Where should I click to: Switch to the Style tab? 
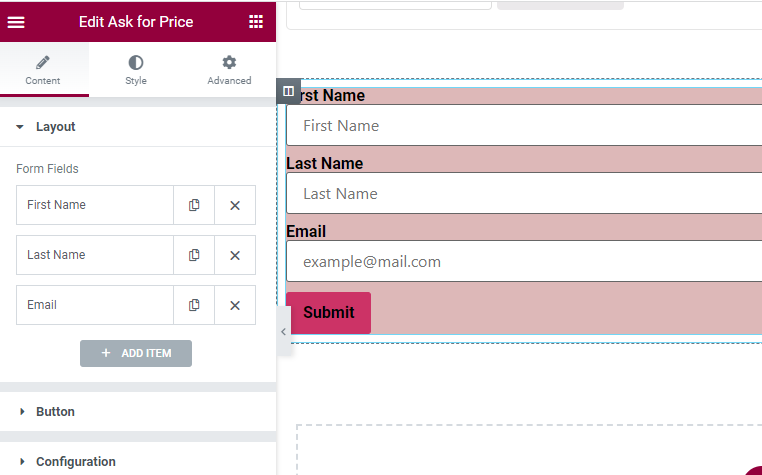136,70
